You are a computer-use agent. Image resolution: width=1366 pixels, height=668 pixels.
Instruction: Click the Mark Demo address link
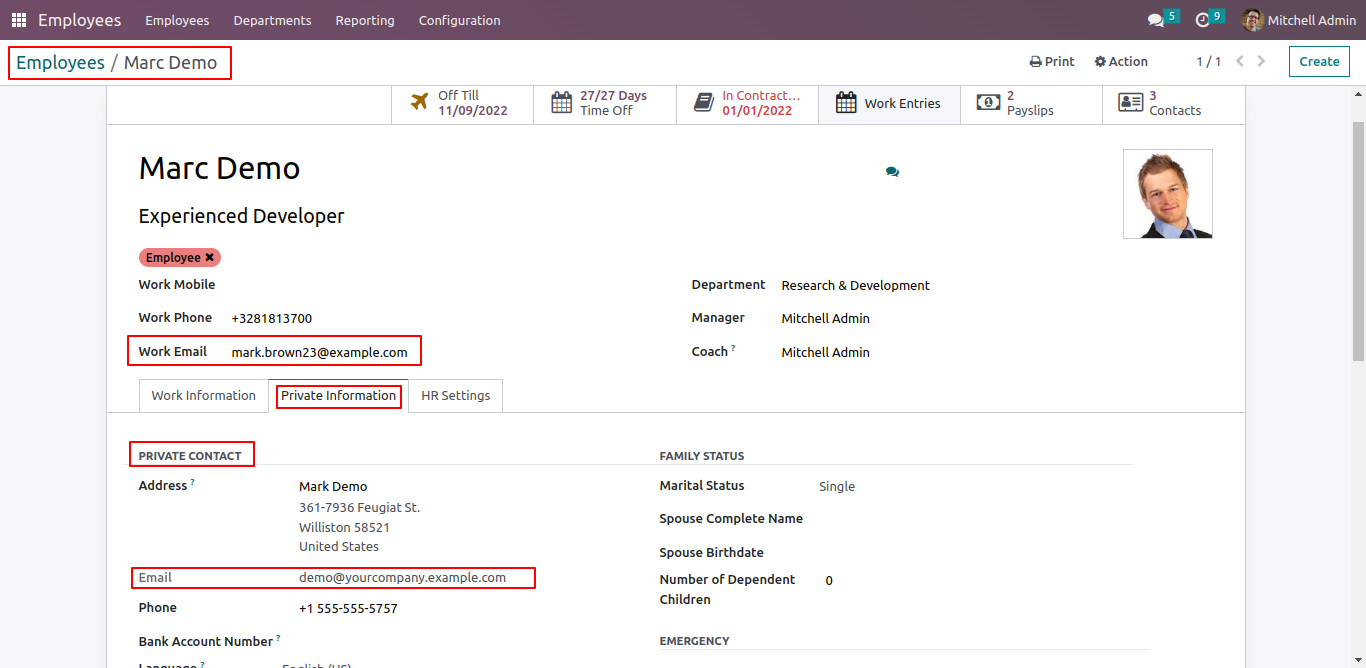point(333,487)
